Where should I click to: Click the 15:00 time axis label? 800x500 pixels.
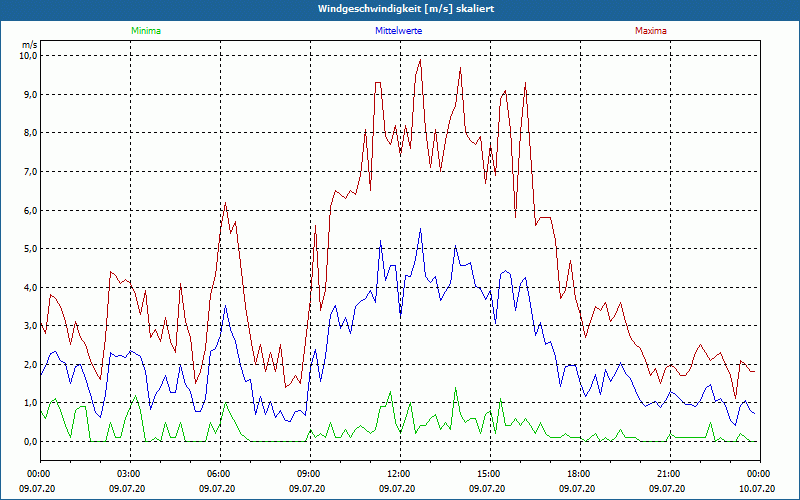click(490, 474)
